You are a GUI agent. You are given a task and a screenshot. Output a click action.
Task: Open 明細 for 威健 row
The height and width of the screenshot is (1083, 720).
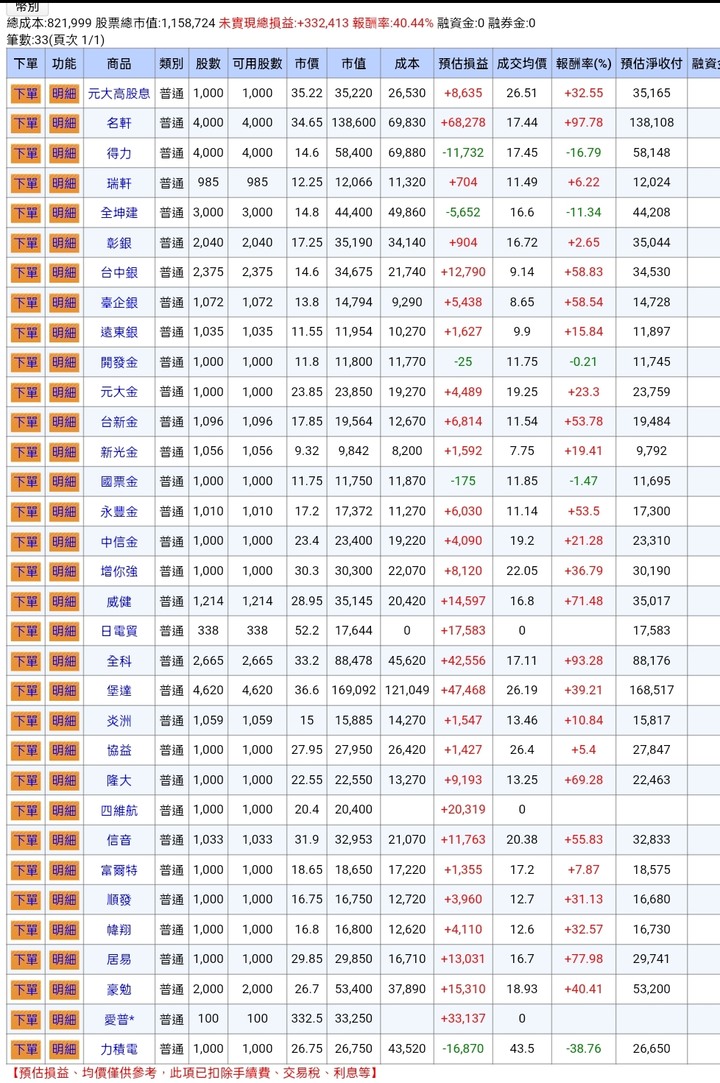tap(64, 602)
